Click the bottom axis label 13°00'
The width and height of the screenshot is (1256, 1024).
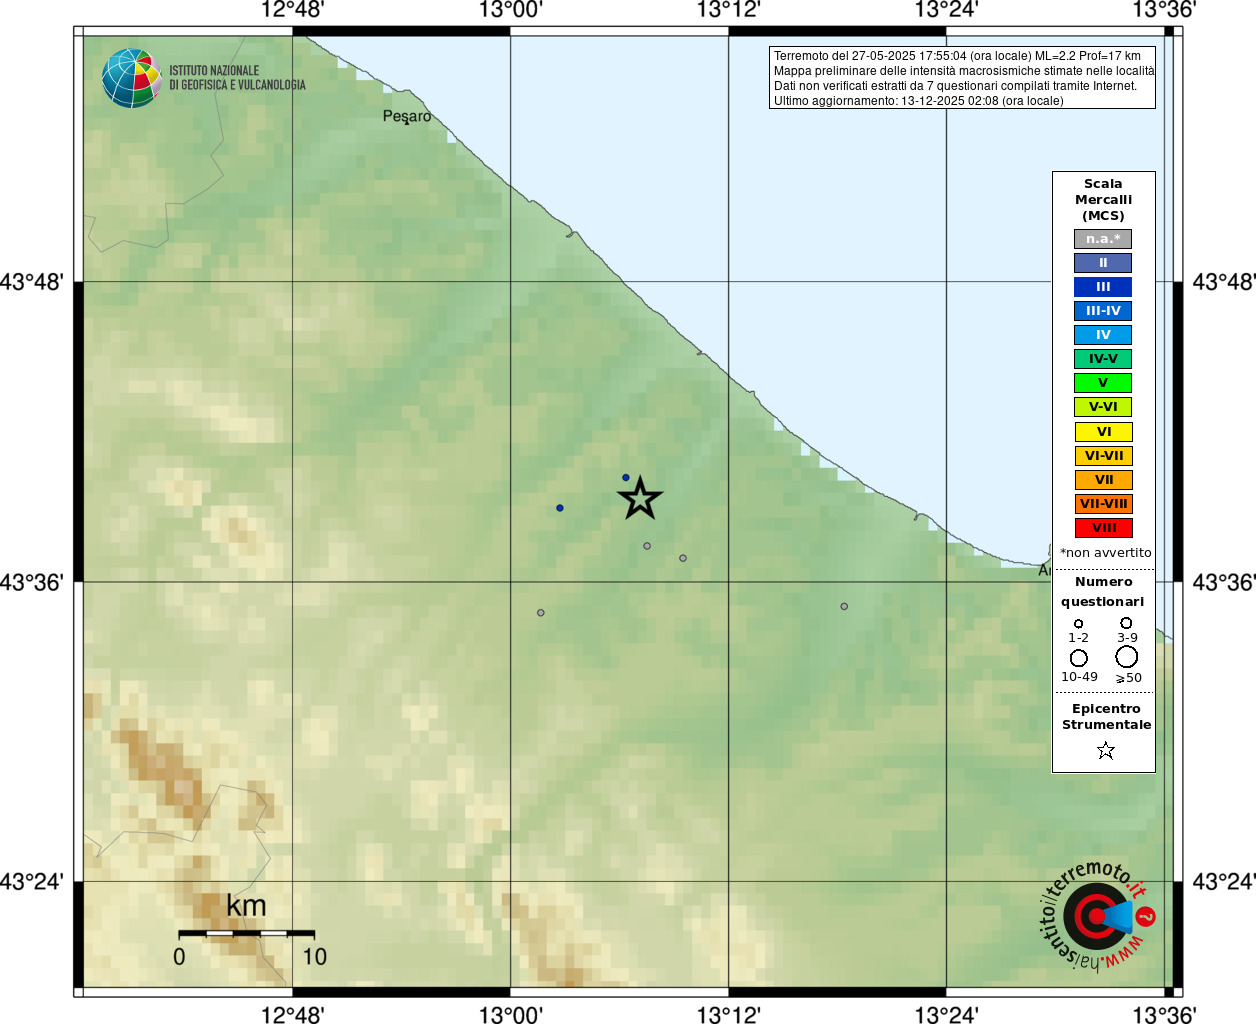pyautogui.click(x=510, y=1015)
